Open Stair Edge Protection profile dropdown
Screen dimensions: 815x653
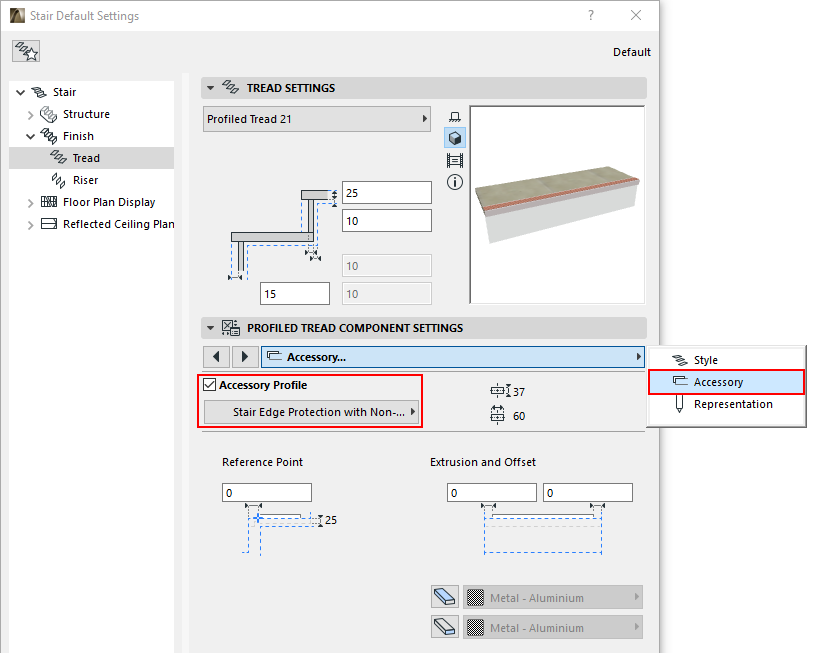pyautogui.click(x=311, y=412)
